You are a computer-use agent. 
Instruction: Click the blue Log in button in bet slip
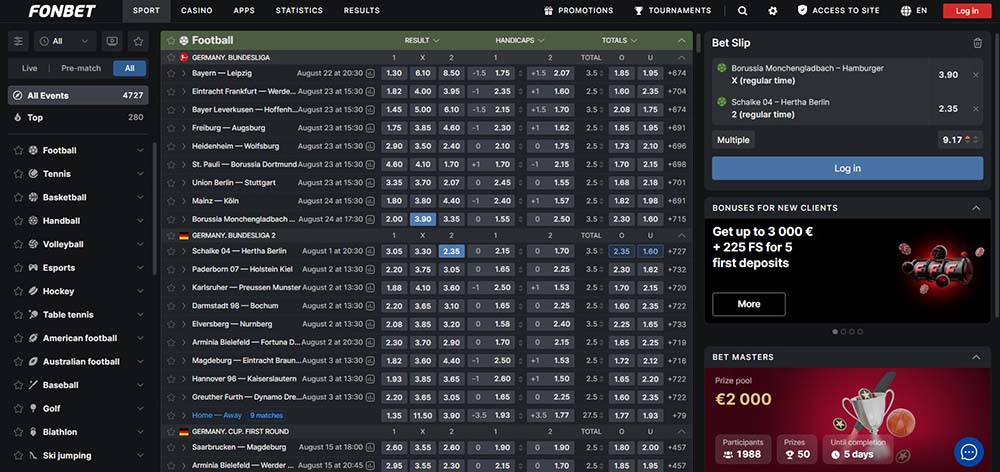point(848,168)
